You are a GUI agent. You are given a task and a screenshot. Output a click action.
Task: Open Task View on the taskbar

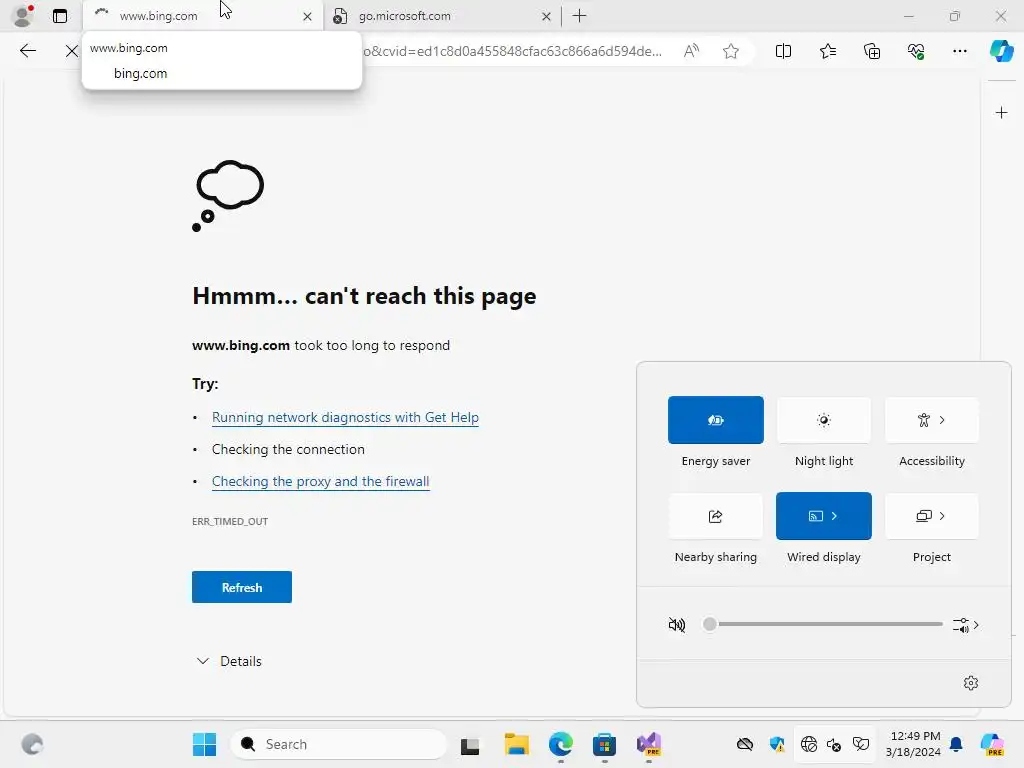470,744
